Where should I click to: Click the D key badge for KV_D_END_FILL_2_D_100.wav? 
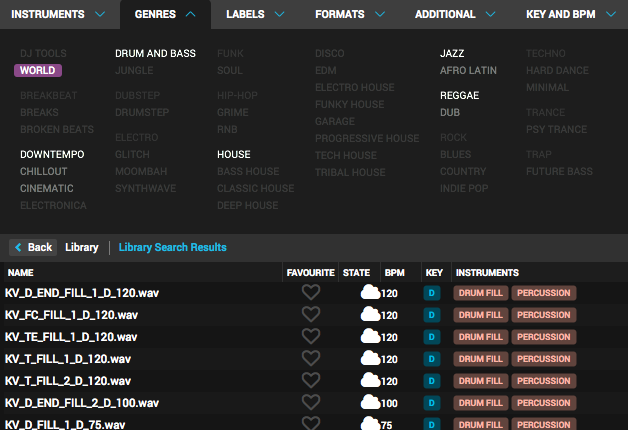(x=432, y=403)
